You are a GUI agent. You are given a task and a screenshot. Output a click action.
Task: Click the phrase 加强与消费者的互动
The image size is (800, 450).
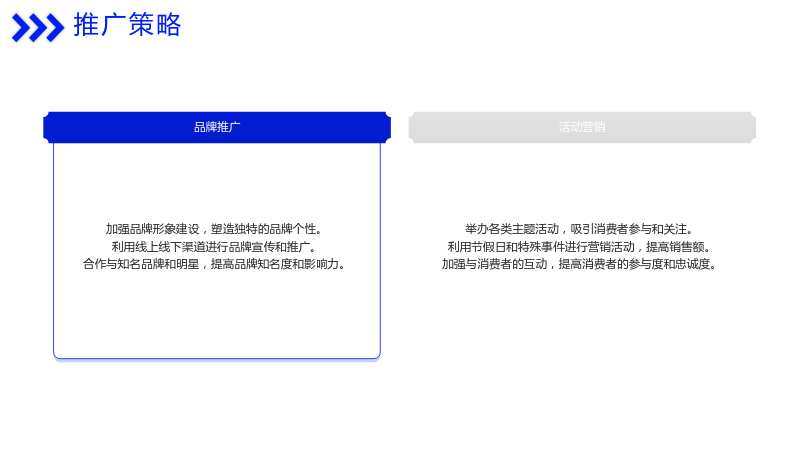[x=494, y=264]
